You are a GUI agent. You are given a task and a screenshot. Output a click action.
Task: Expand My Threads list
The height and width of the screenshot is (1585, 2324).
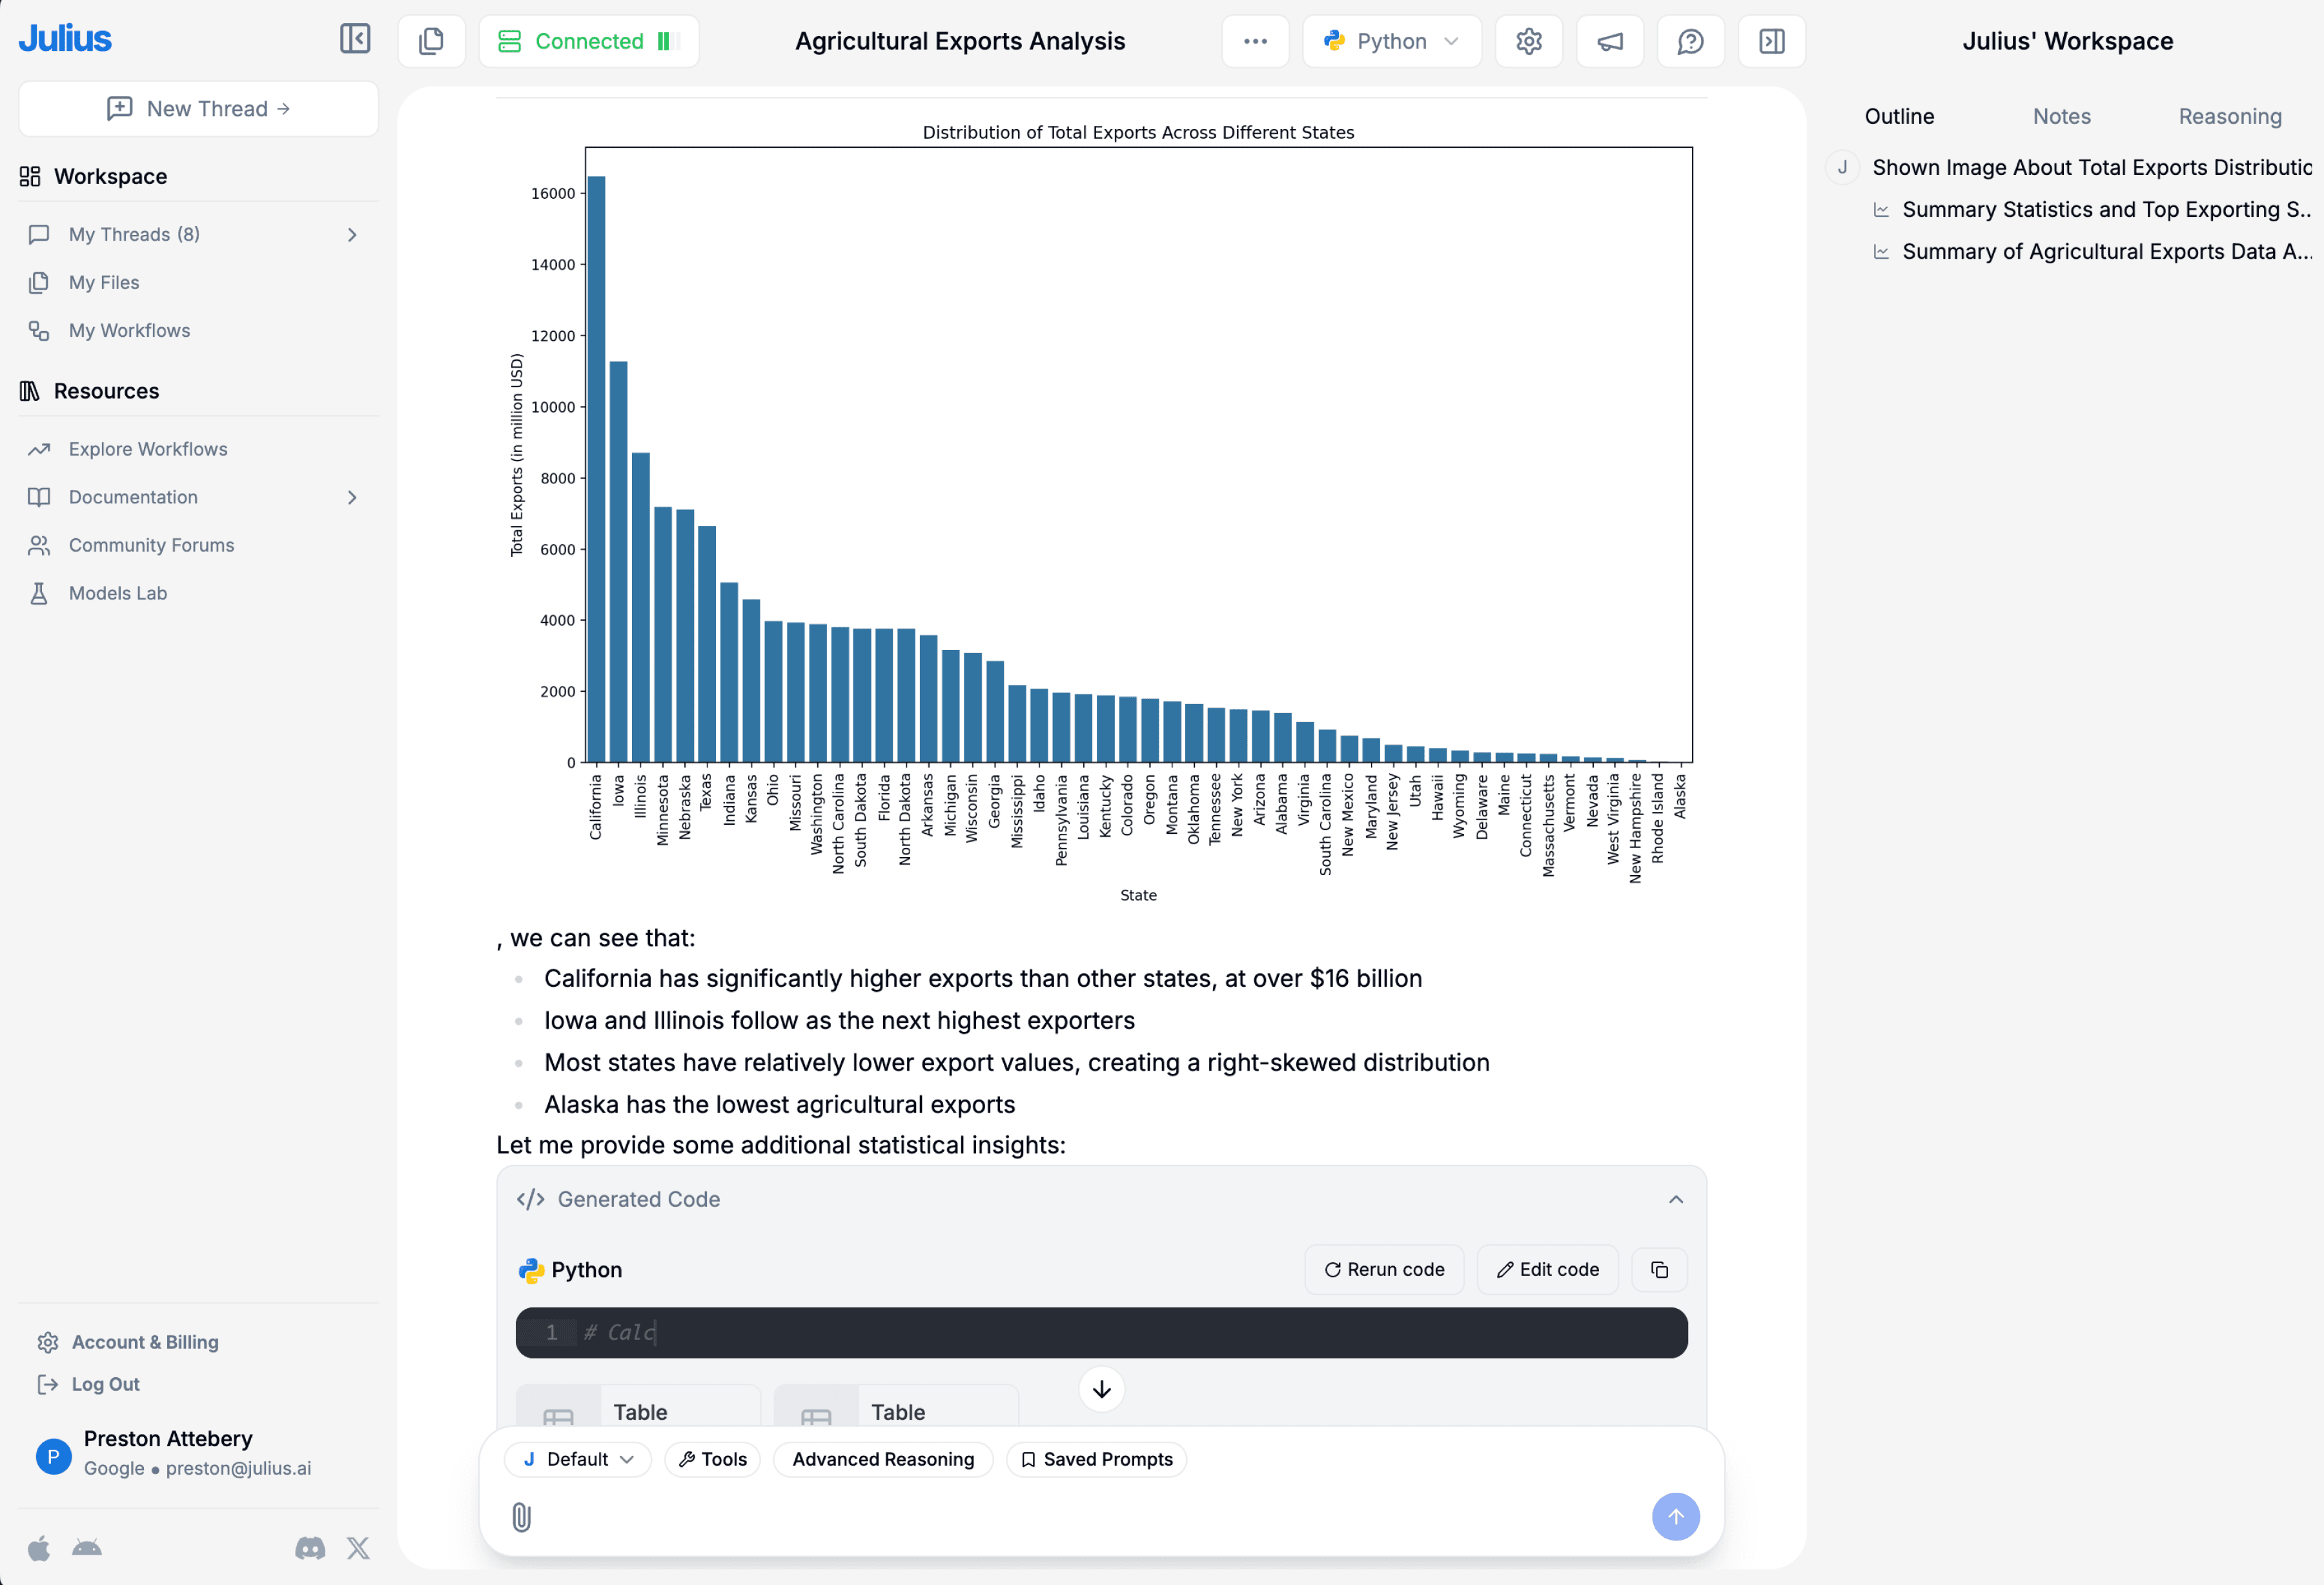[x=352, y=234]
